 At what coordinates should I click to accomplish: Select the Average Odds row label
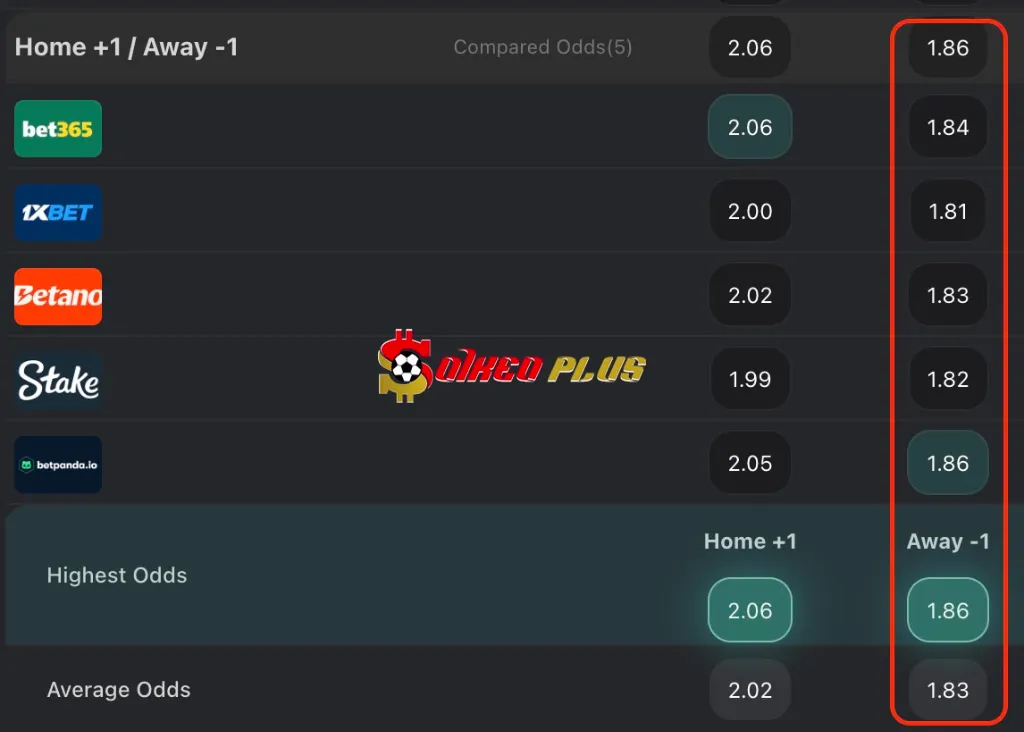119,689
